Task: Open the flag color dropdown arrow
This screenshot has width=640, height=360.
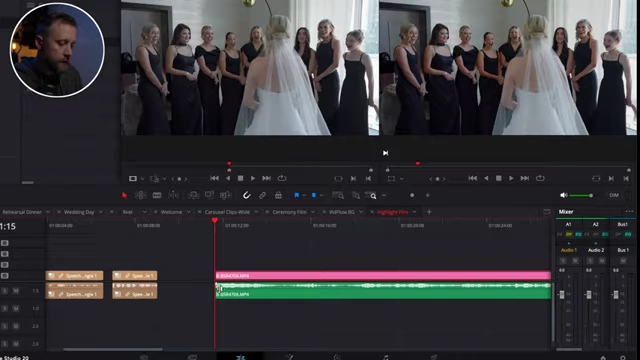Action: tap(304, 196)
